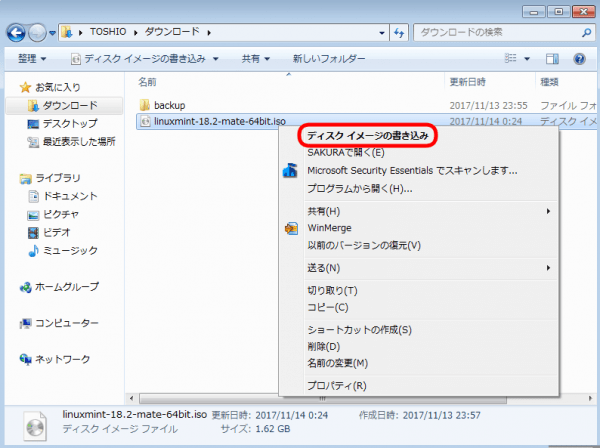Image resolution: width=600 pixels, height=448 pixels.
Task: Sort by the 更新日時 column header
Action: (467, 82)
